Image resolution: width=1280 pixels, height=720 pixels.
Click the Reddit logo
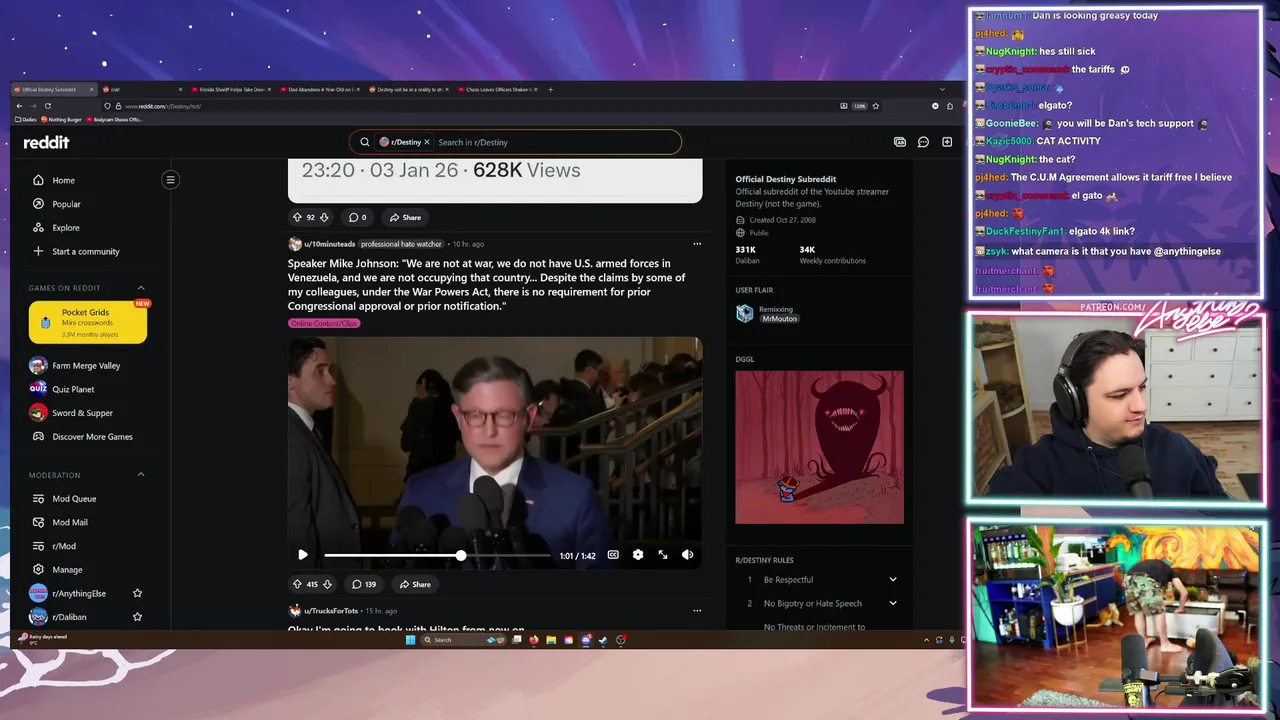tap(46, 142)
